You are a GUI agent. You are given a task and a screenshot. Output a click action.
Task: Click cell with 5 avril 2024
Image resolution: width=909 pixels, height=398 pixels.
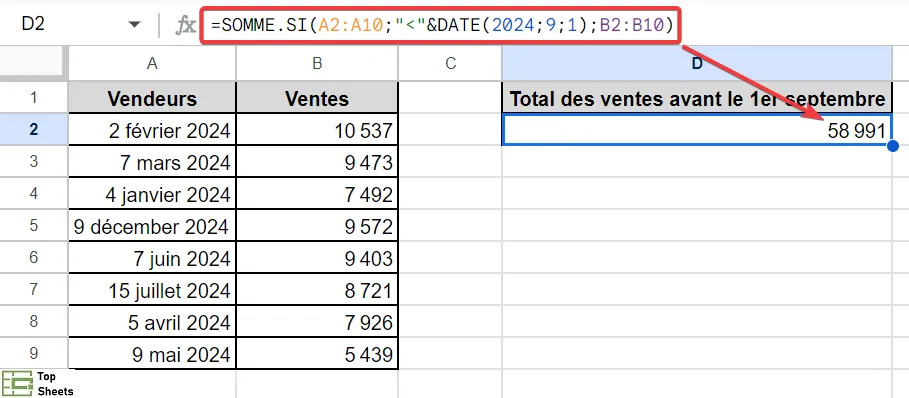tap(152, 322)
